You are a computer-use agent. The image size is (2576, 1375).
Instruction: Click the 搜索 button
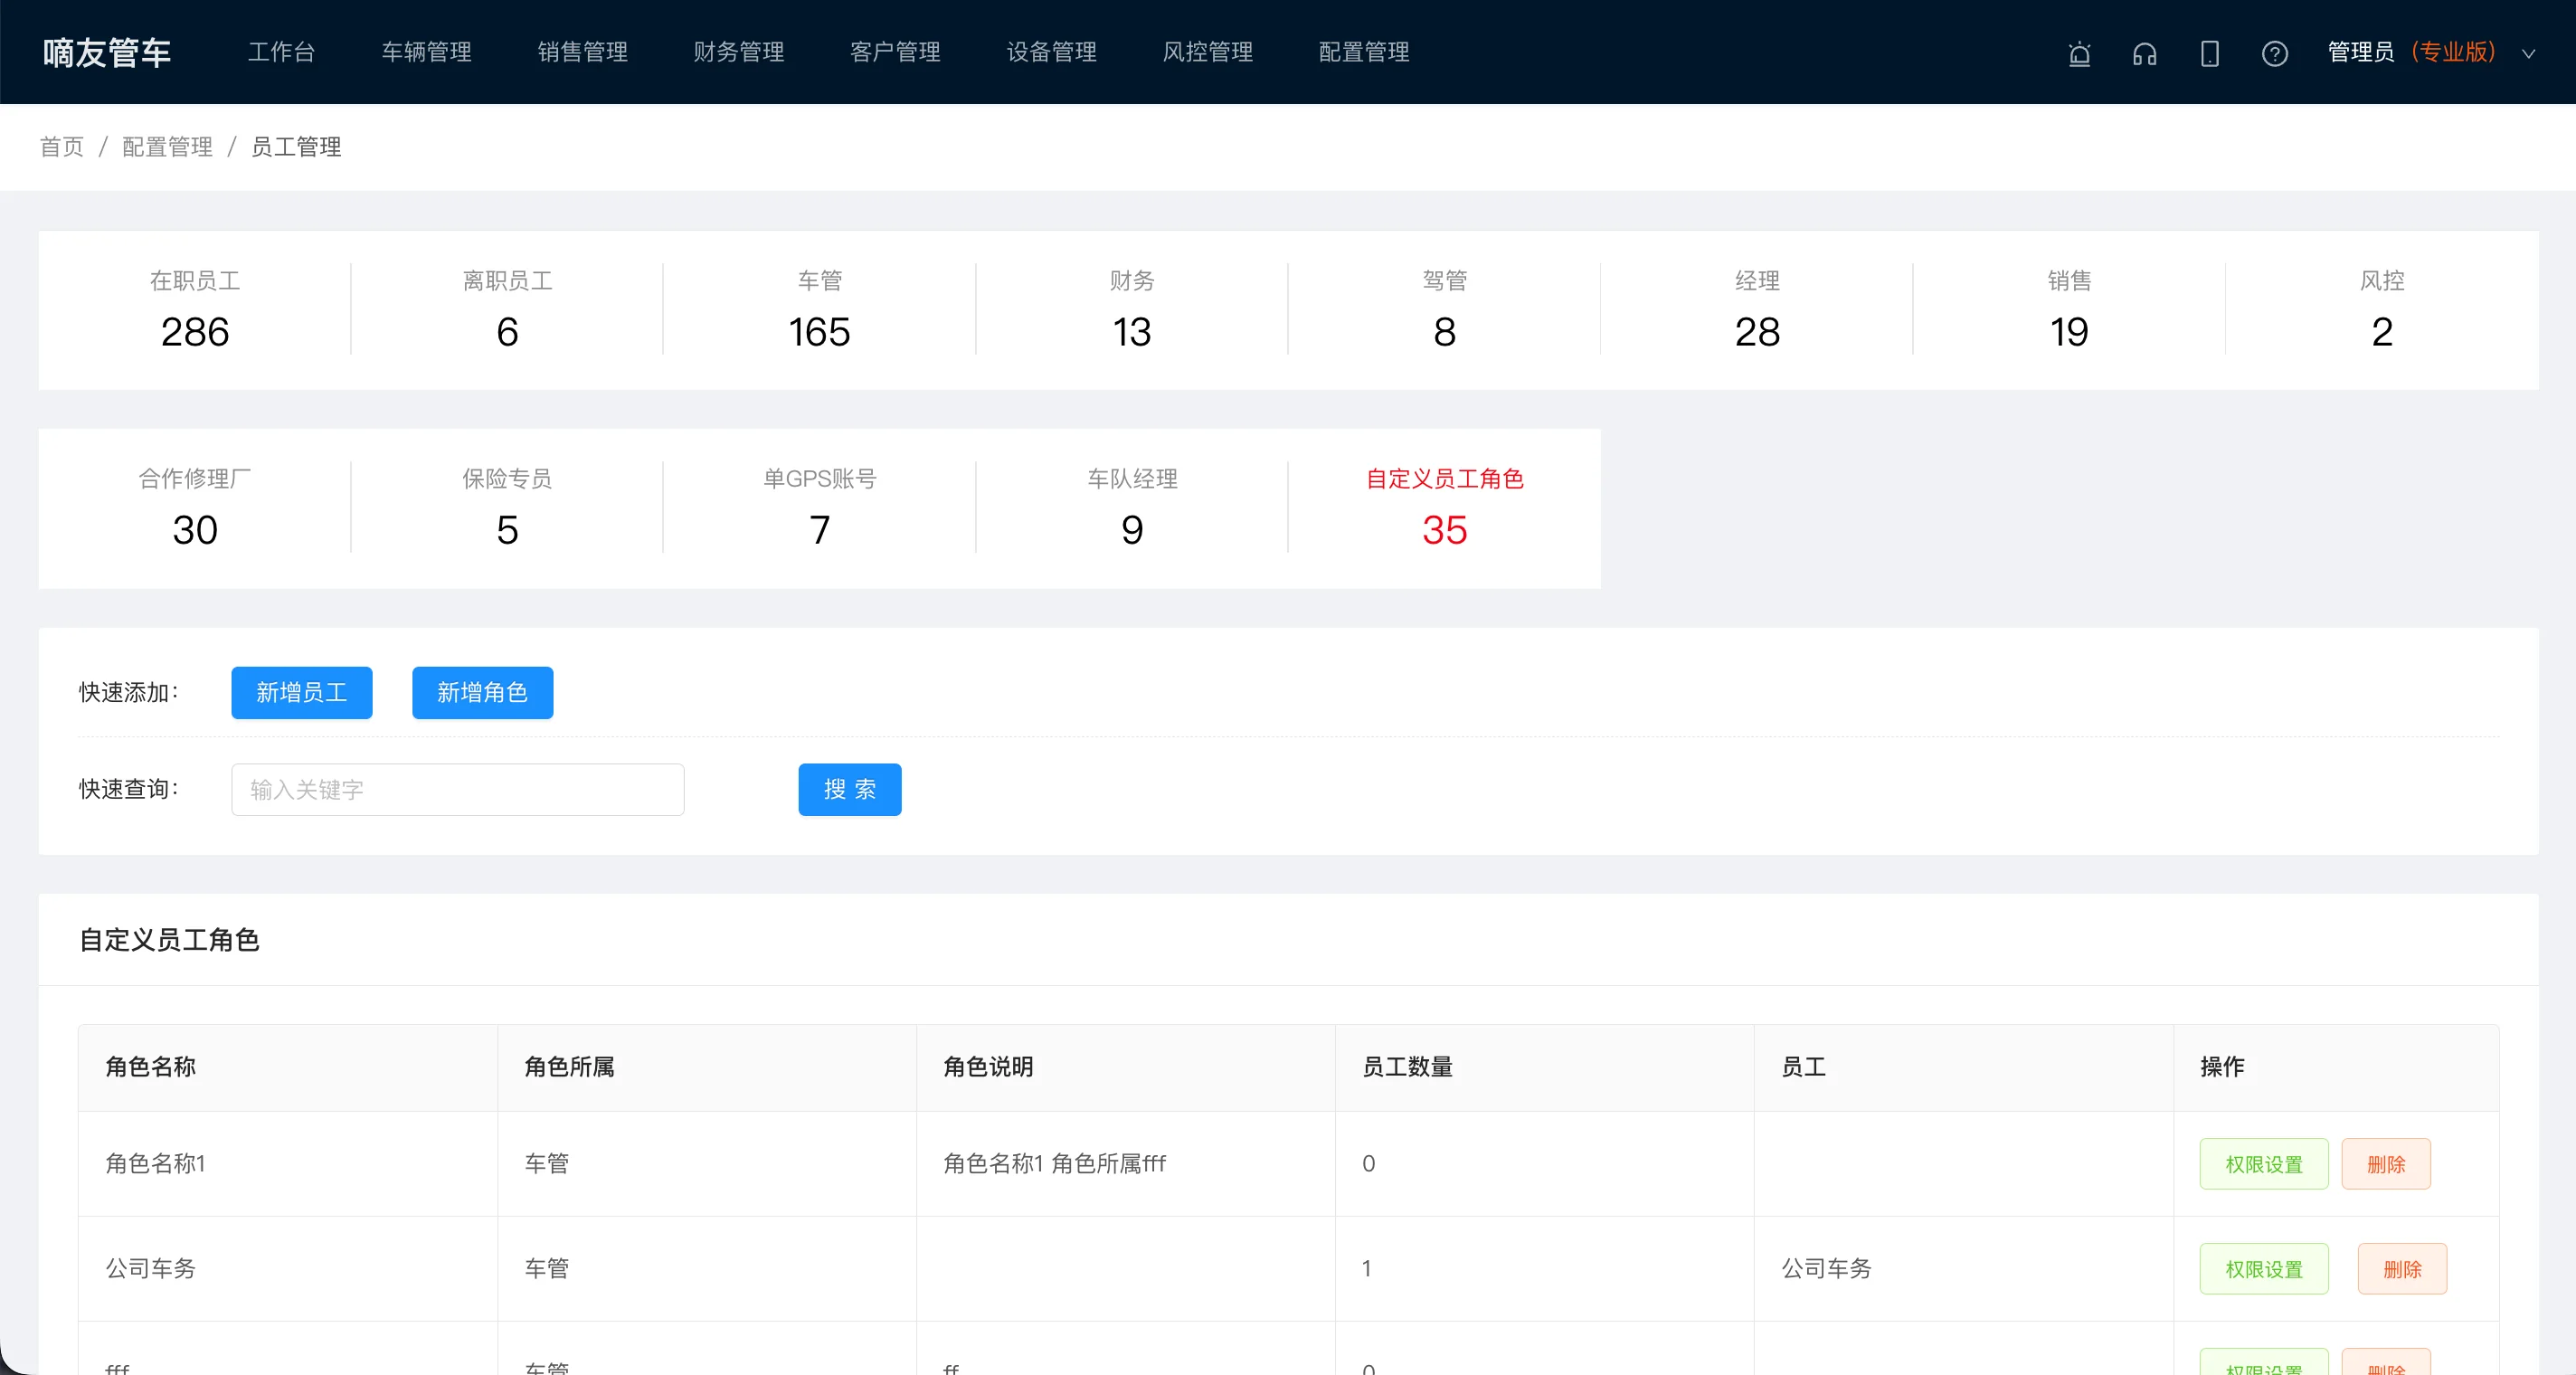850,790
